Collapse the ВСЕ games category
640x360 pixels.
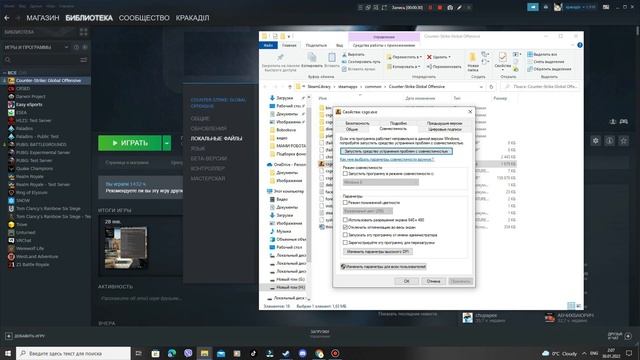4,73
